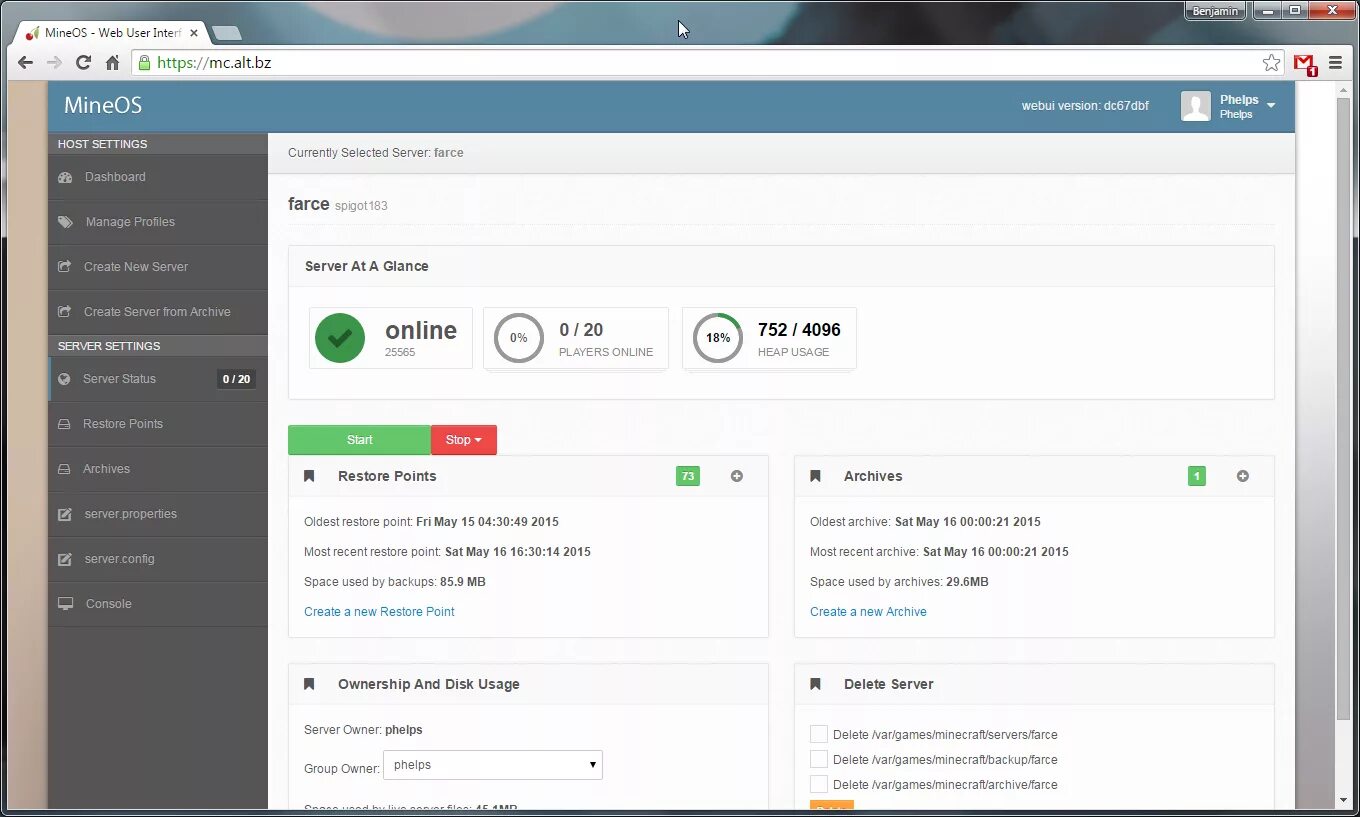Check Delete /var/games/minecraft/servers/farce box

(x=819, y=734)
